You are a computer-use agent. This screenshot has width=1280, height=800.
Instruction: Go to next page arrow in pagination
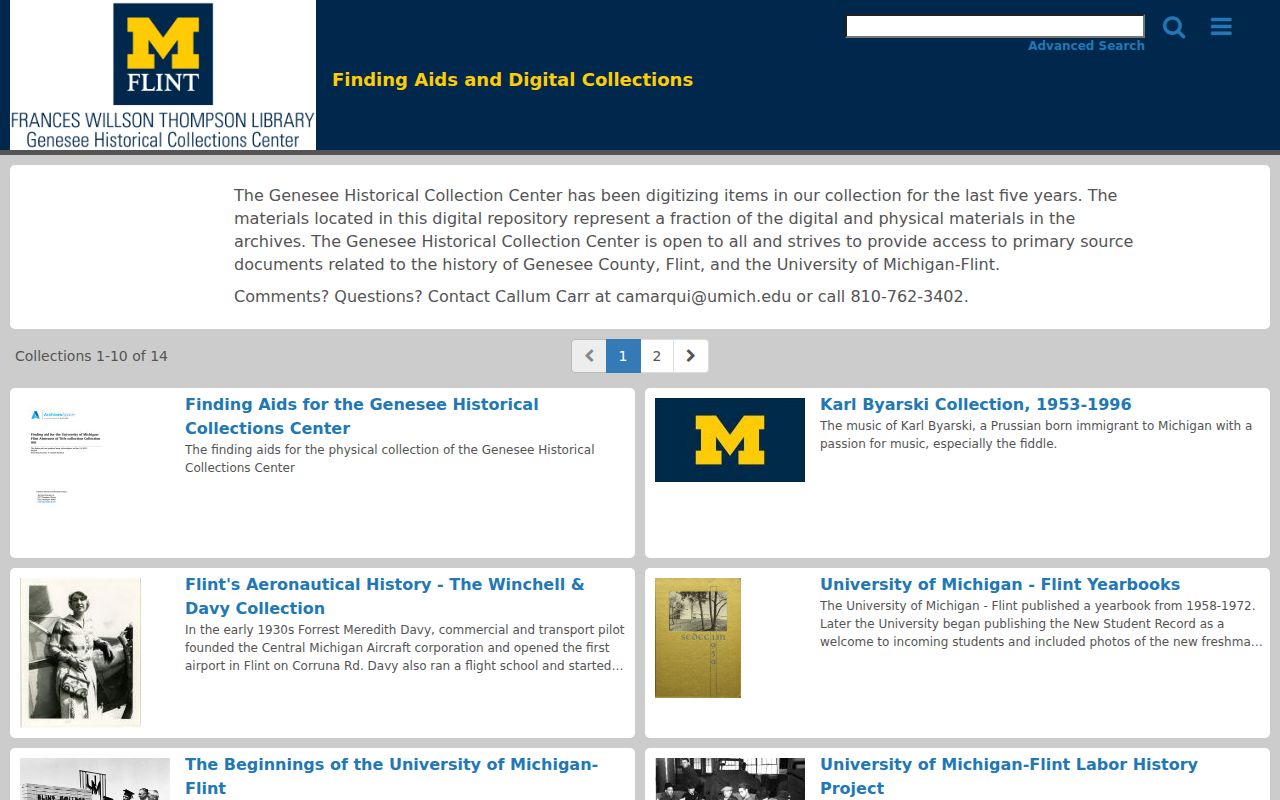click(691, 356)
